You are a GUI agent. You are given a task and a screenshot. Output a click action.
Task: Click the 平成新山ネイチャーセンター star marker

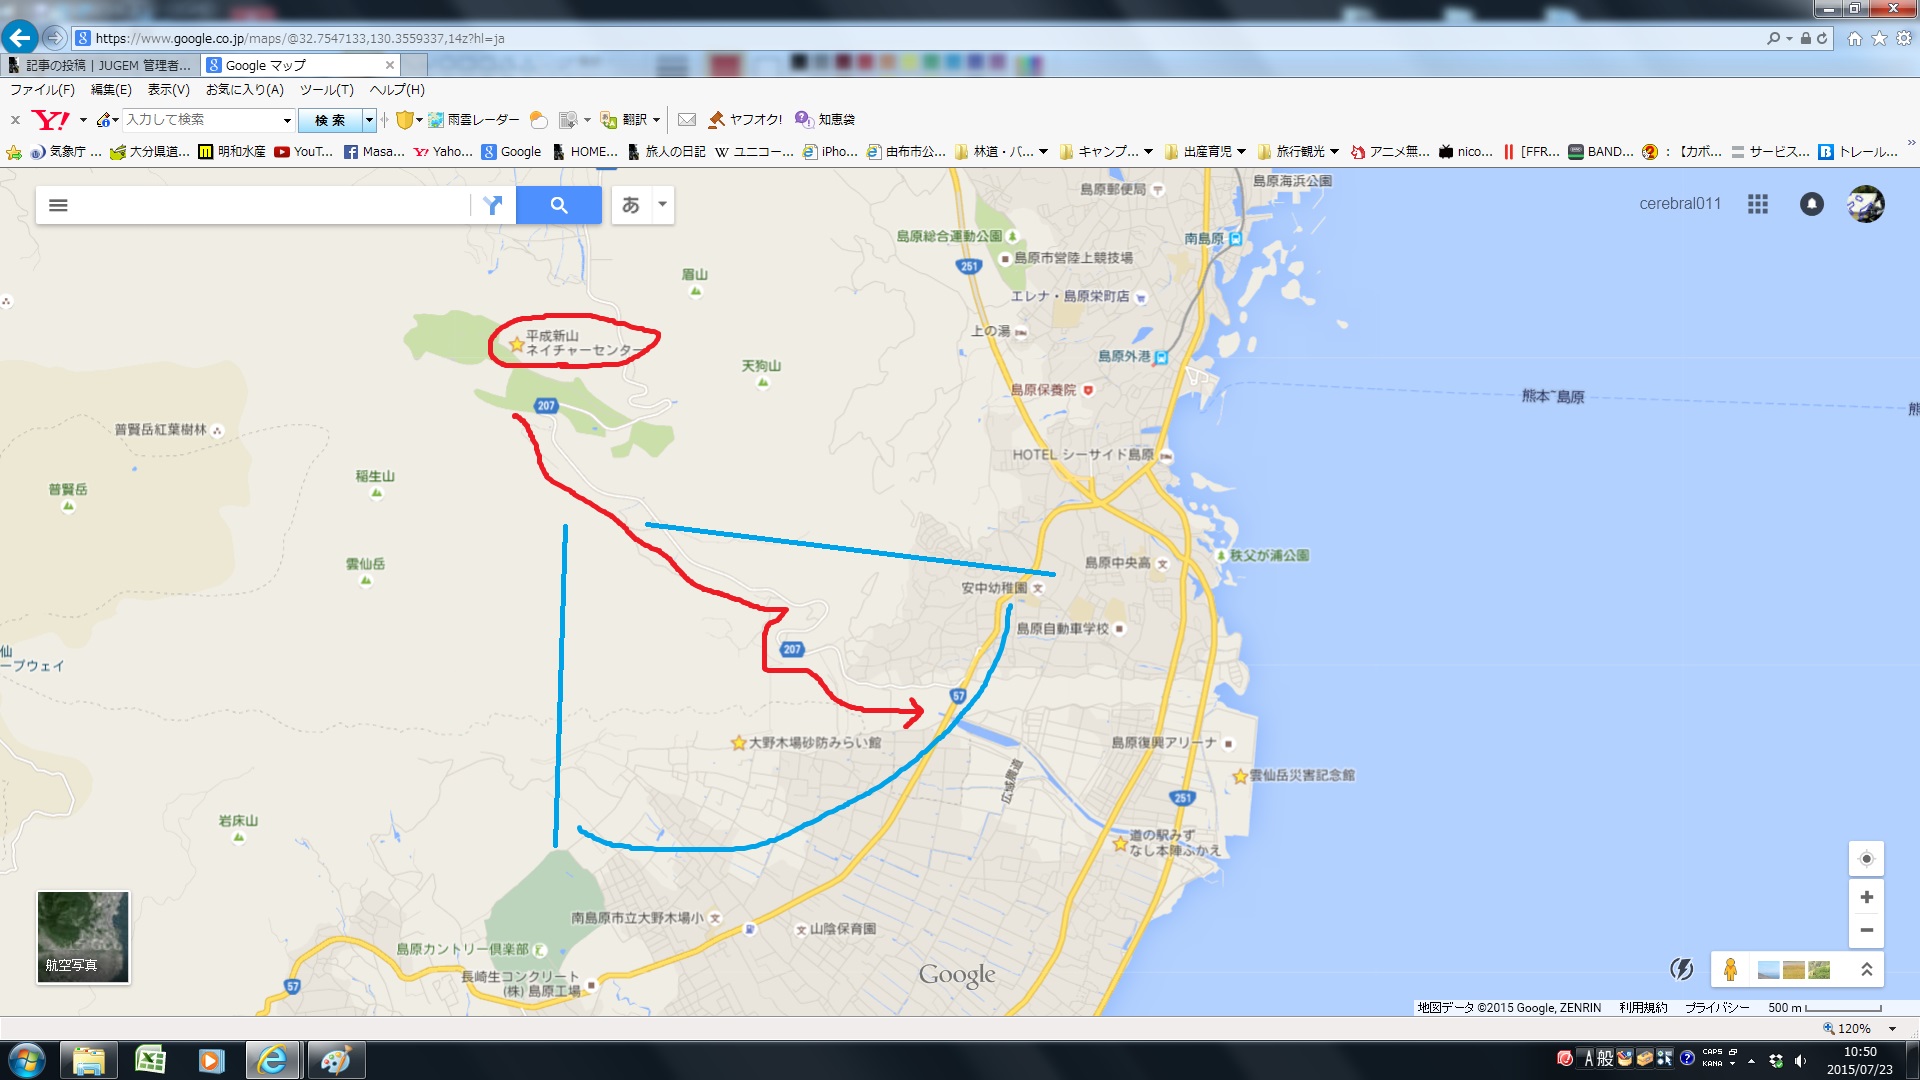[516, 344]
